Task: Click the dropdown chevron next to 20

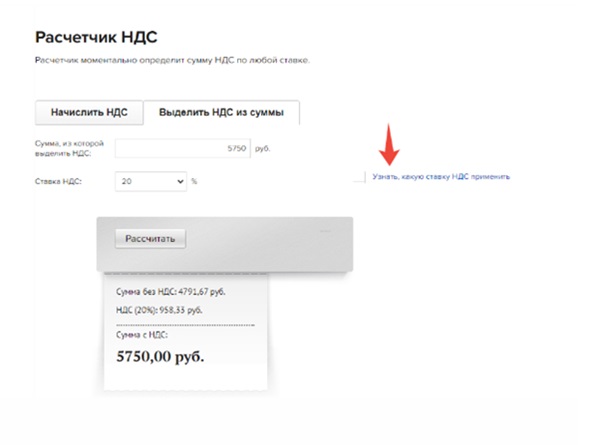Action: point(180,181)
